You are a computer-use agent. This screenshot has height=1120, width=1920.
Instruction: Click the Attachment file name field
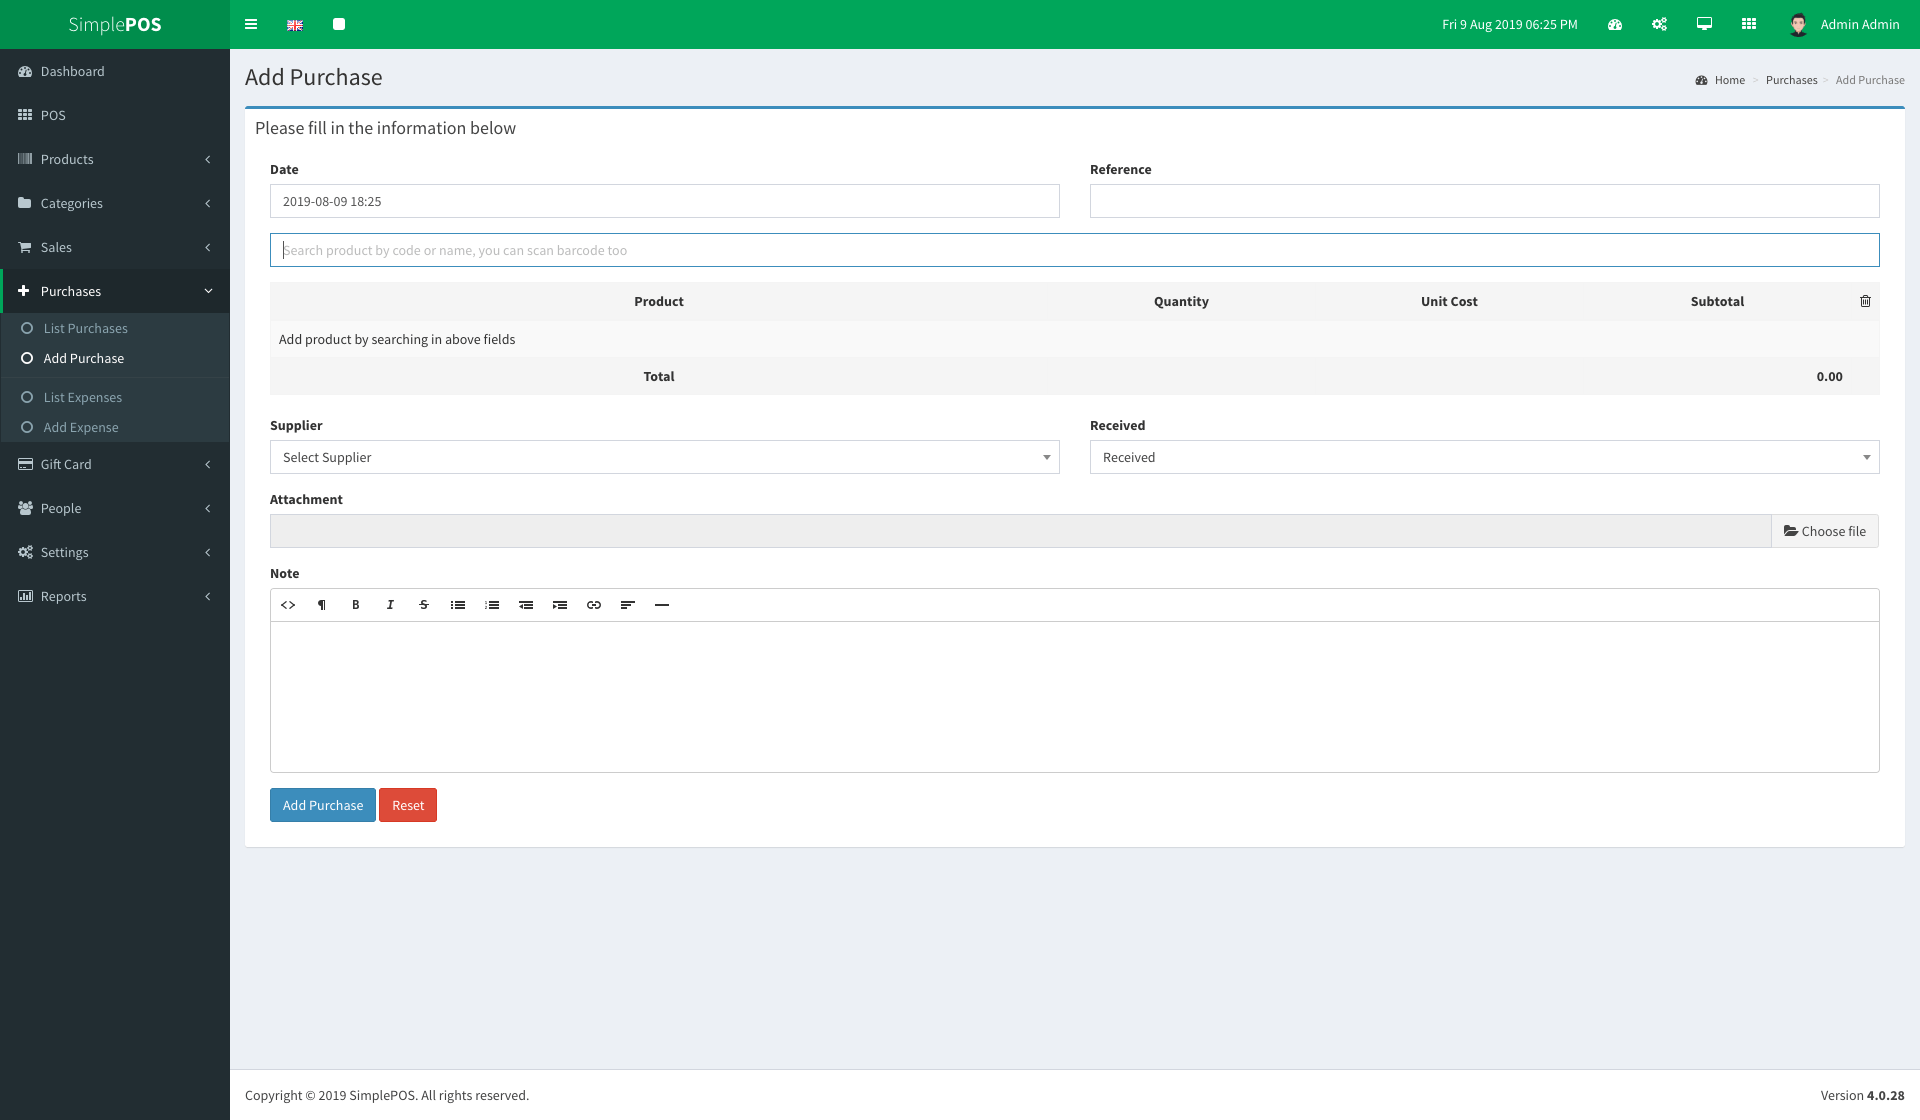pos(1020,531)
